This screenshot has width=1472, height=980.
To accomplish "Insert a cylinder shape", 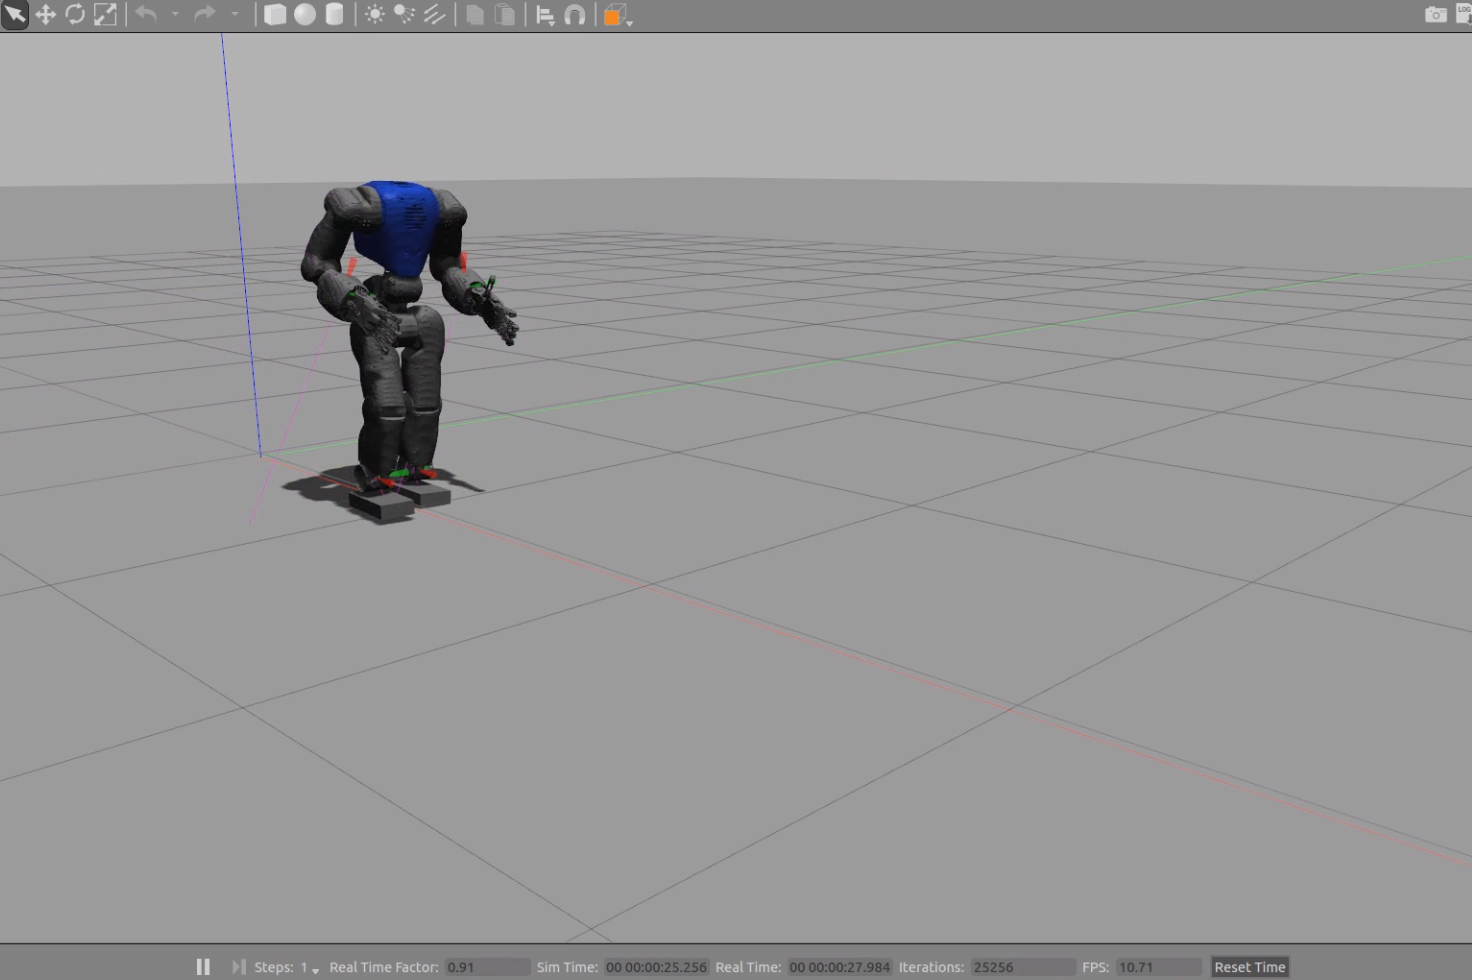I will point(335,15).
